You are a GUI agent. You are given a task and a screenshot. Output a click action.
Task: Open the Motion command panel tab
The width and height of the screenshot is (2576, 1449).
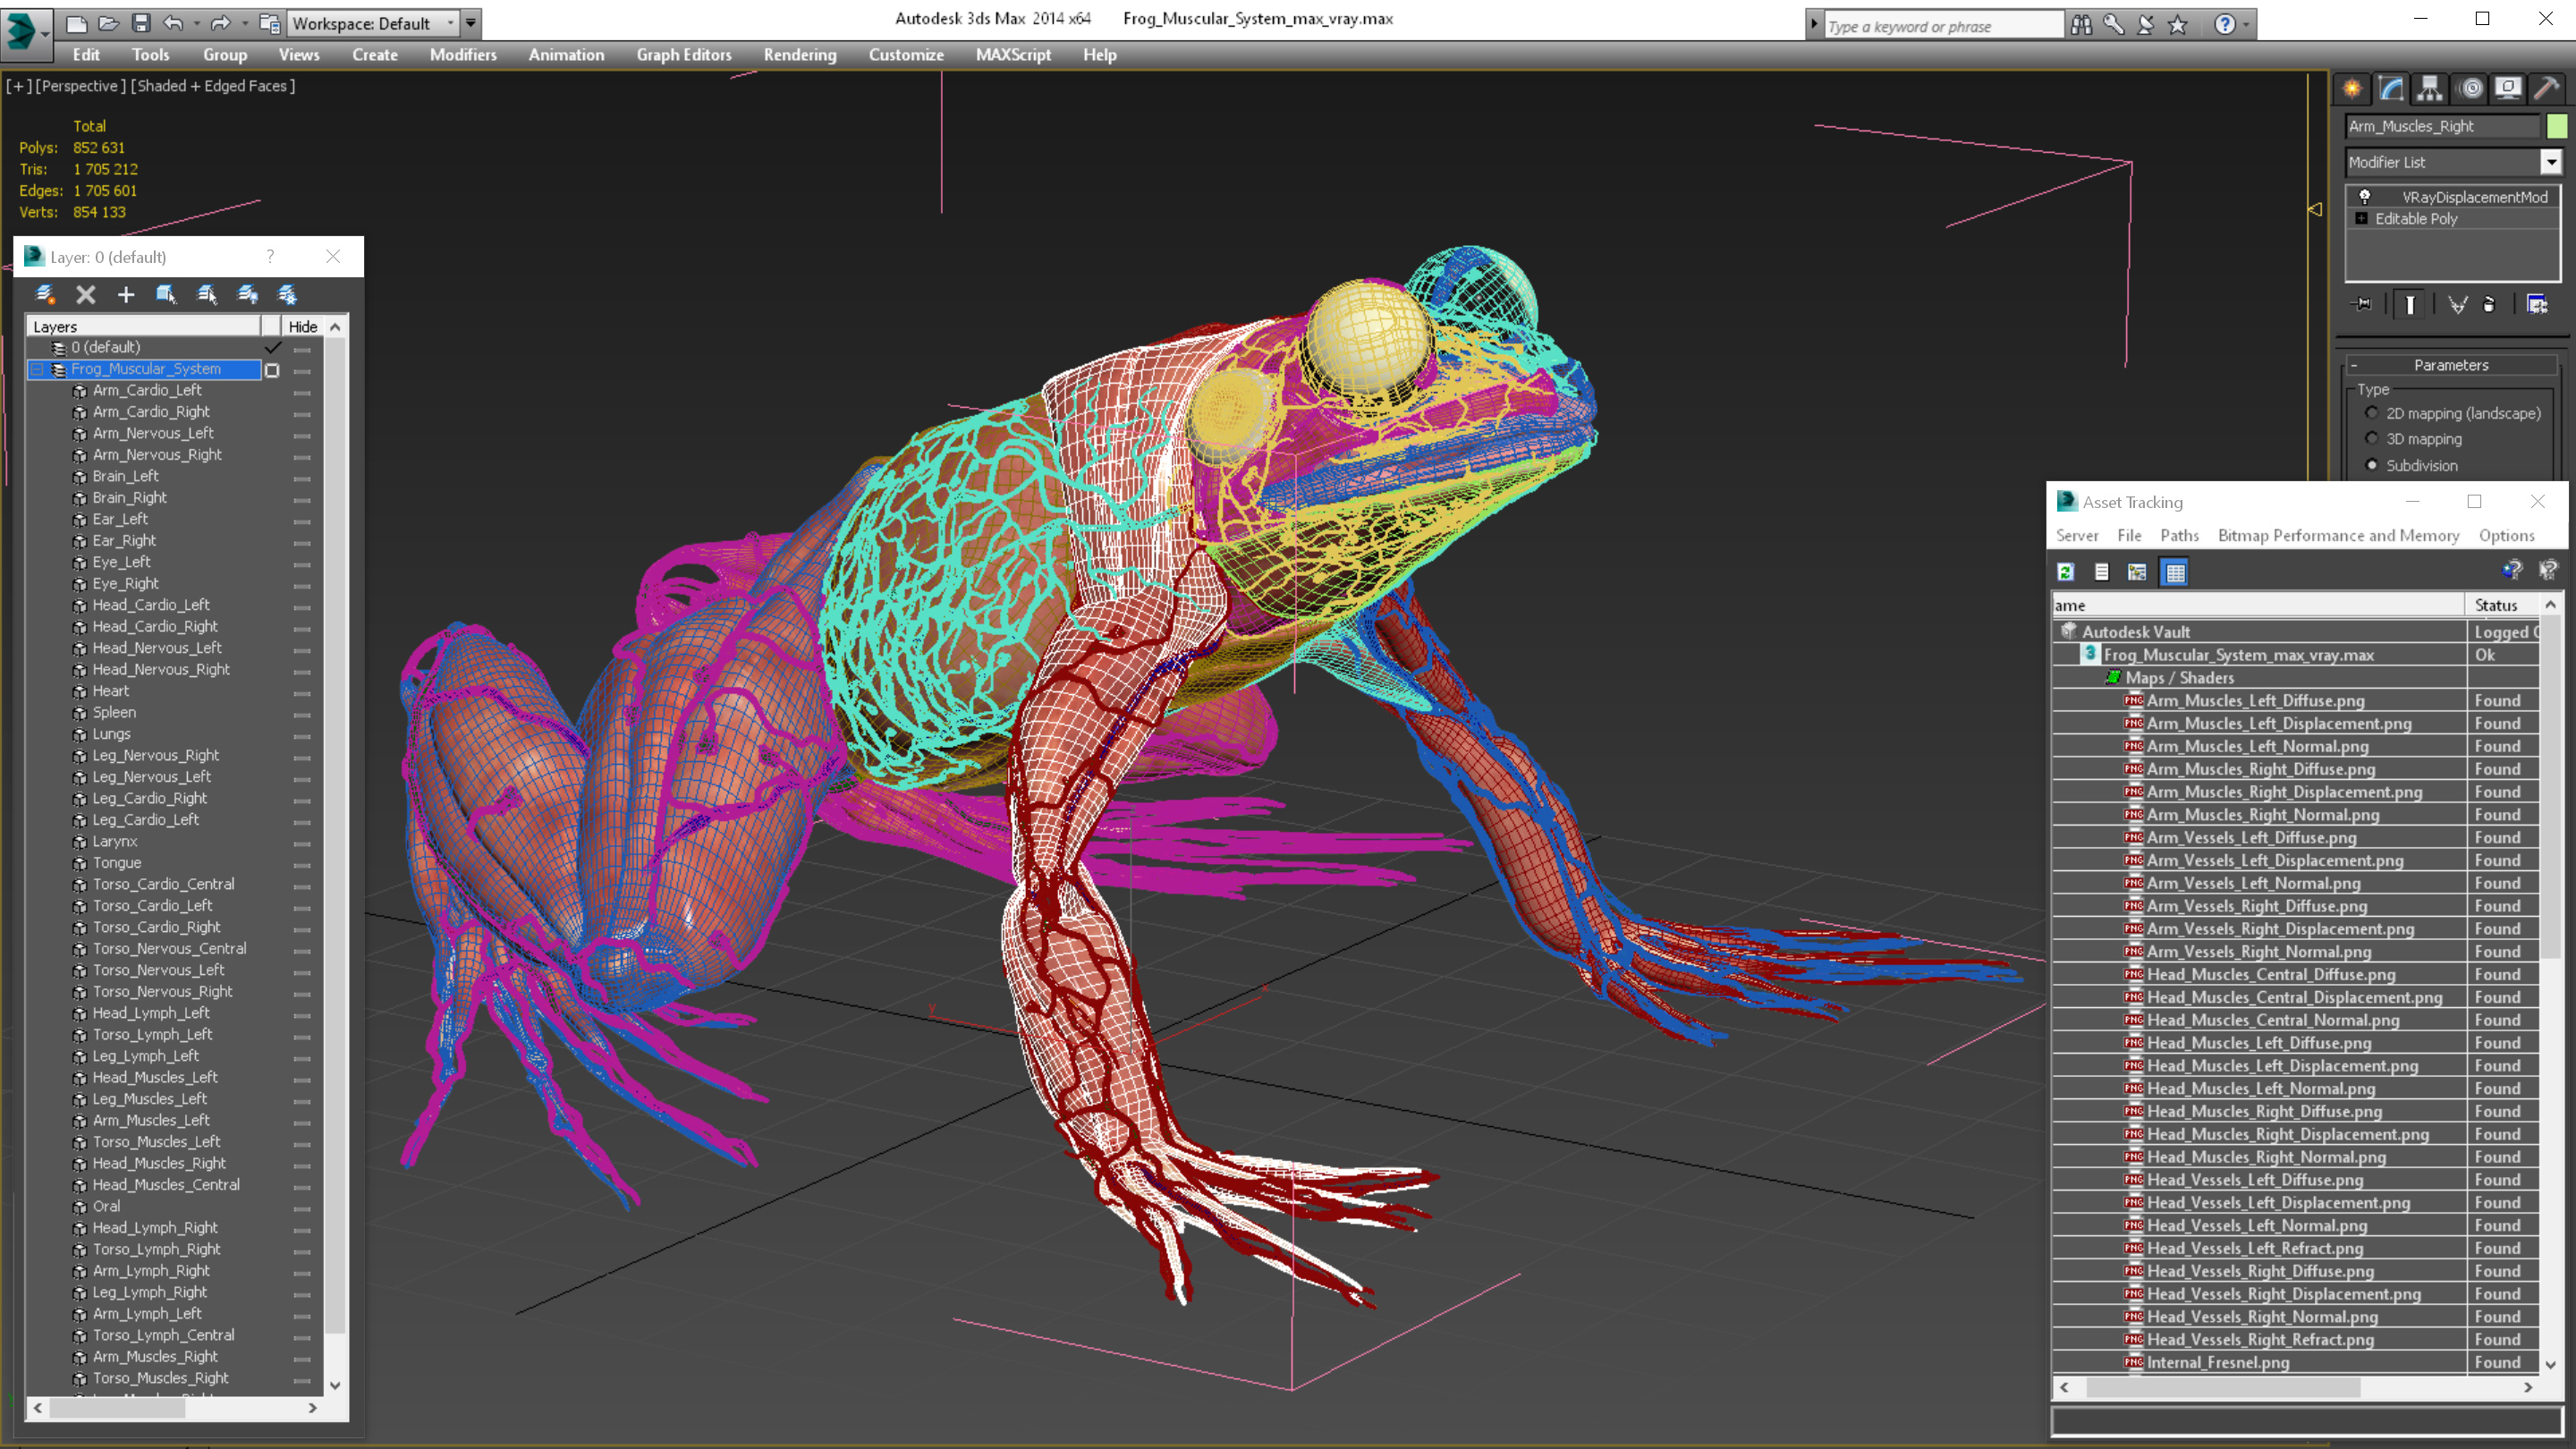2471,89
